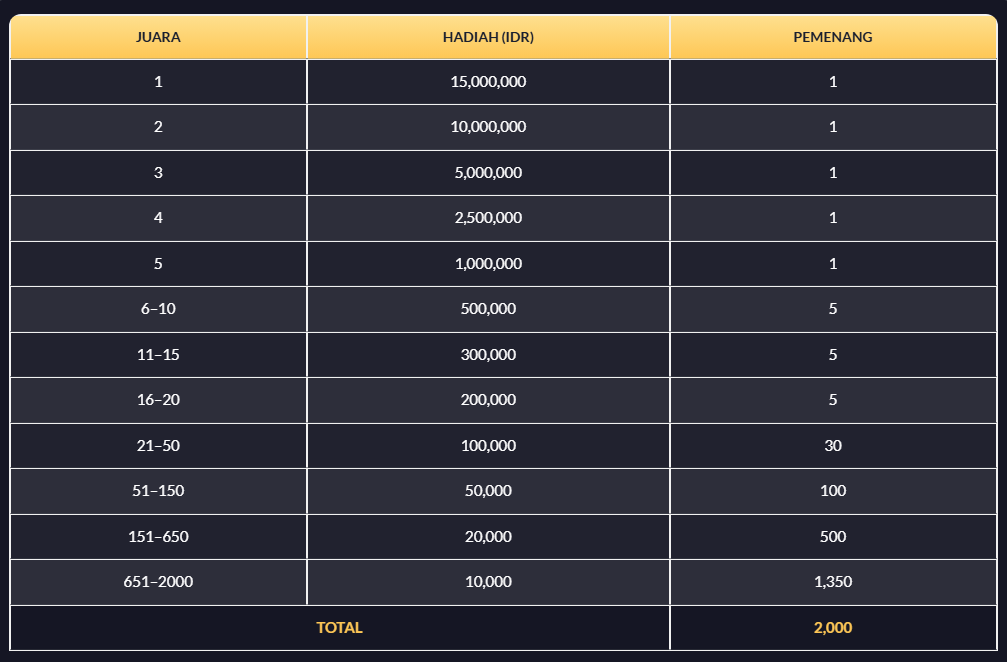Click rank range 11–15 cell
Screen dimensions: 1007x662
[158, 355]
